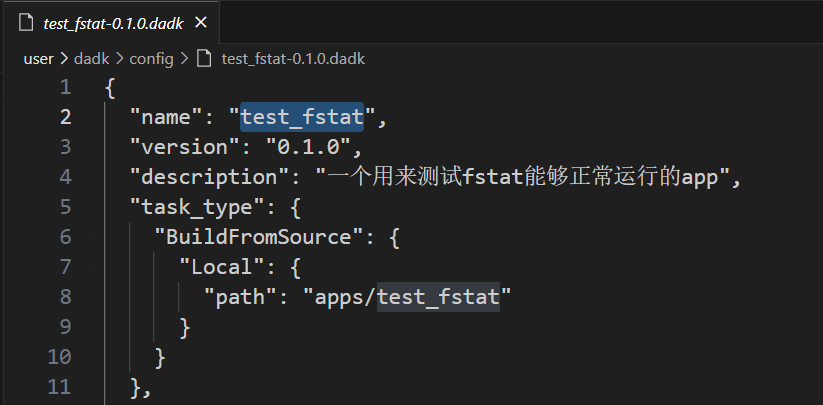Image resolution: width=823 pixels, height=405 pixels.
Task: Click the file icon in the editor tab
Action: pos(25,23)
